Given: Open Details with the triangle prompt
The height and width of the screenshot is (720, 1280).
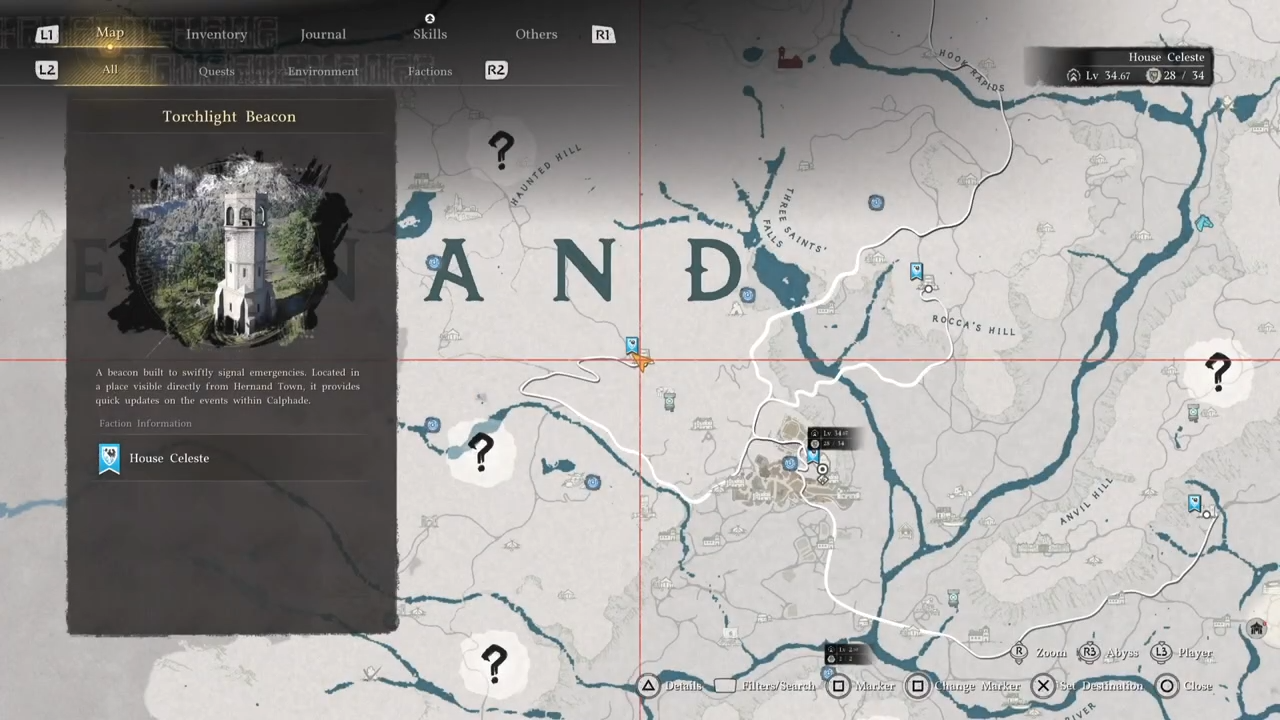Looking at the screenshot, I should [672, 686].
